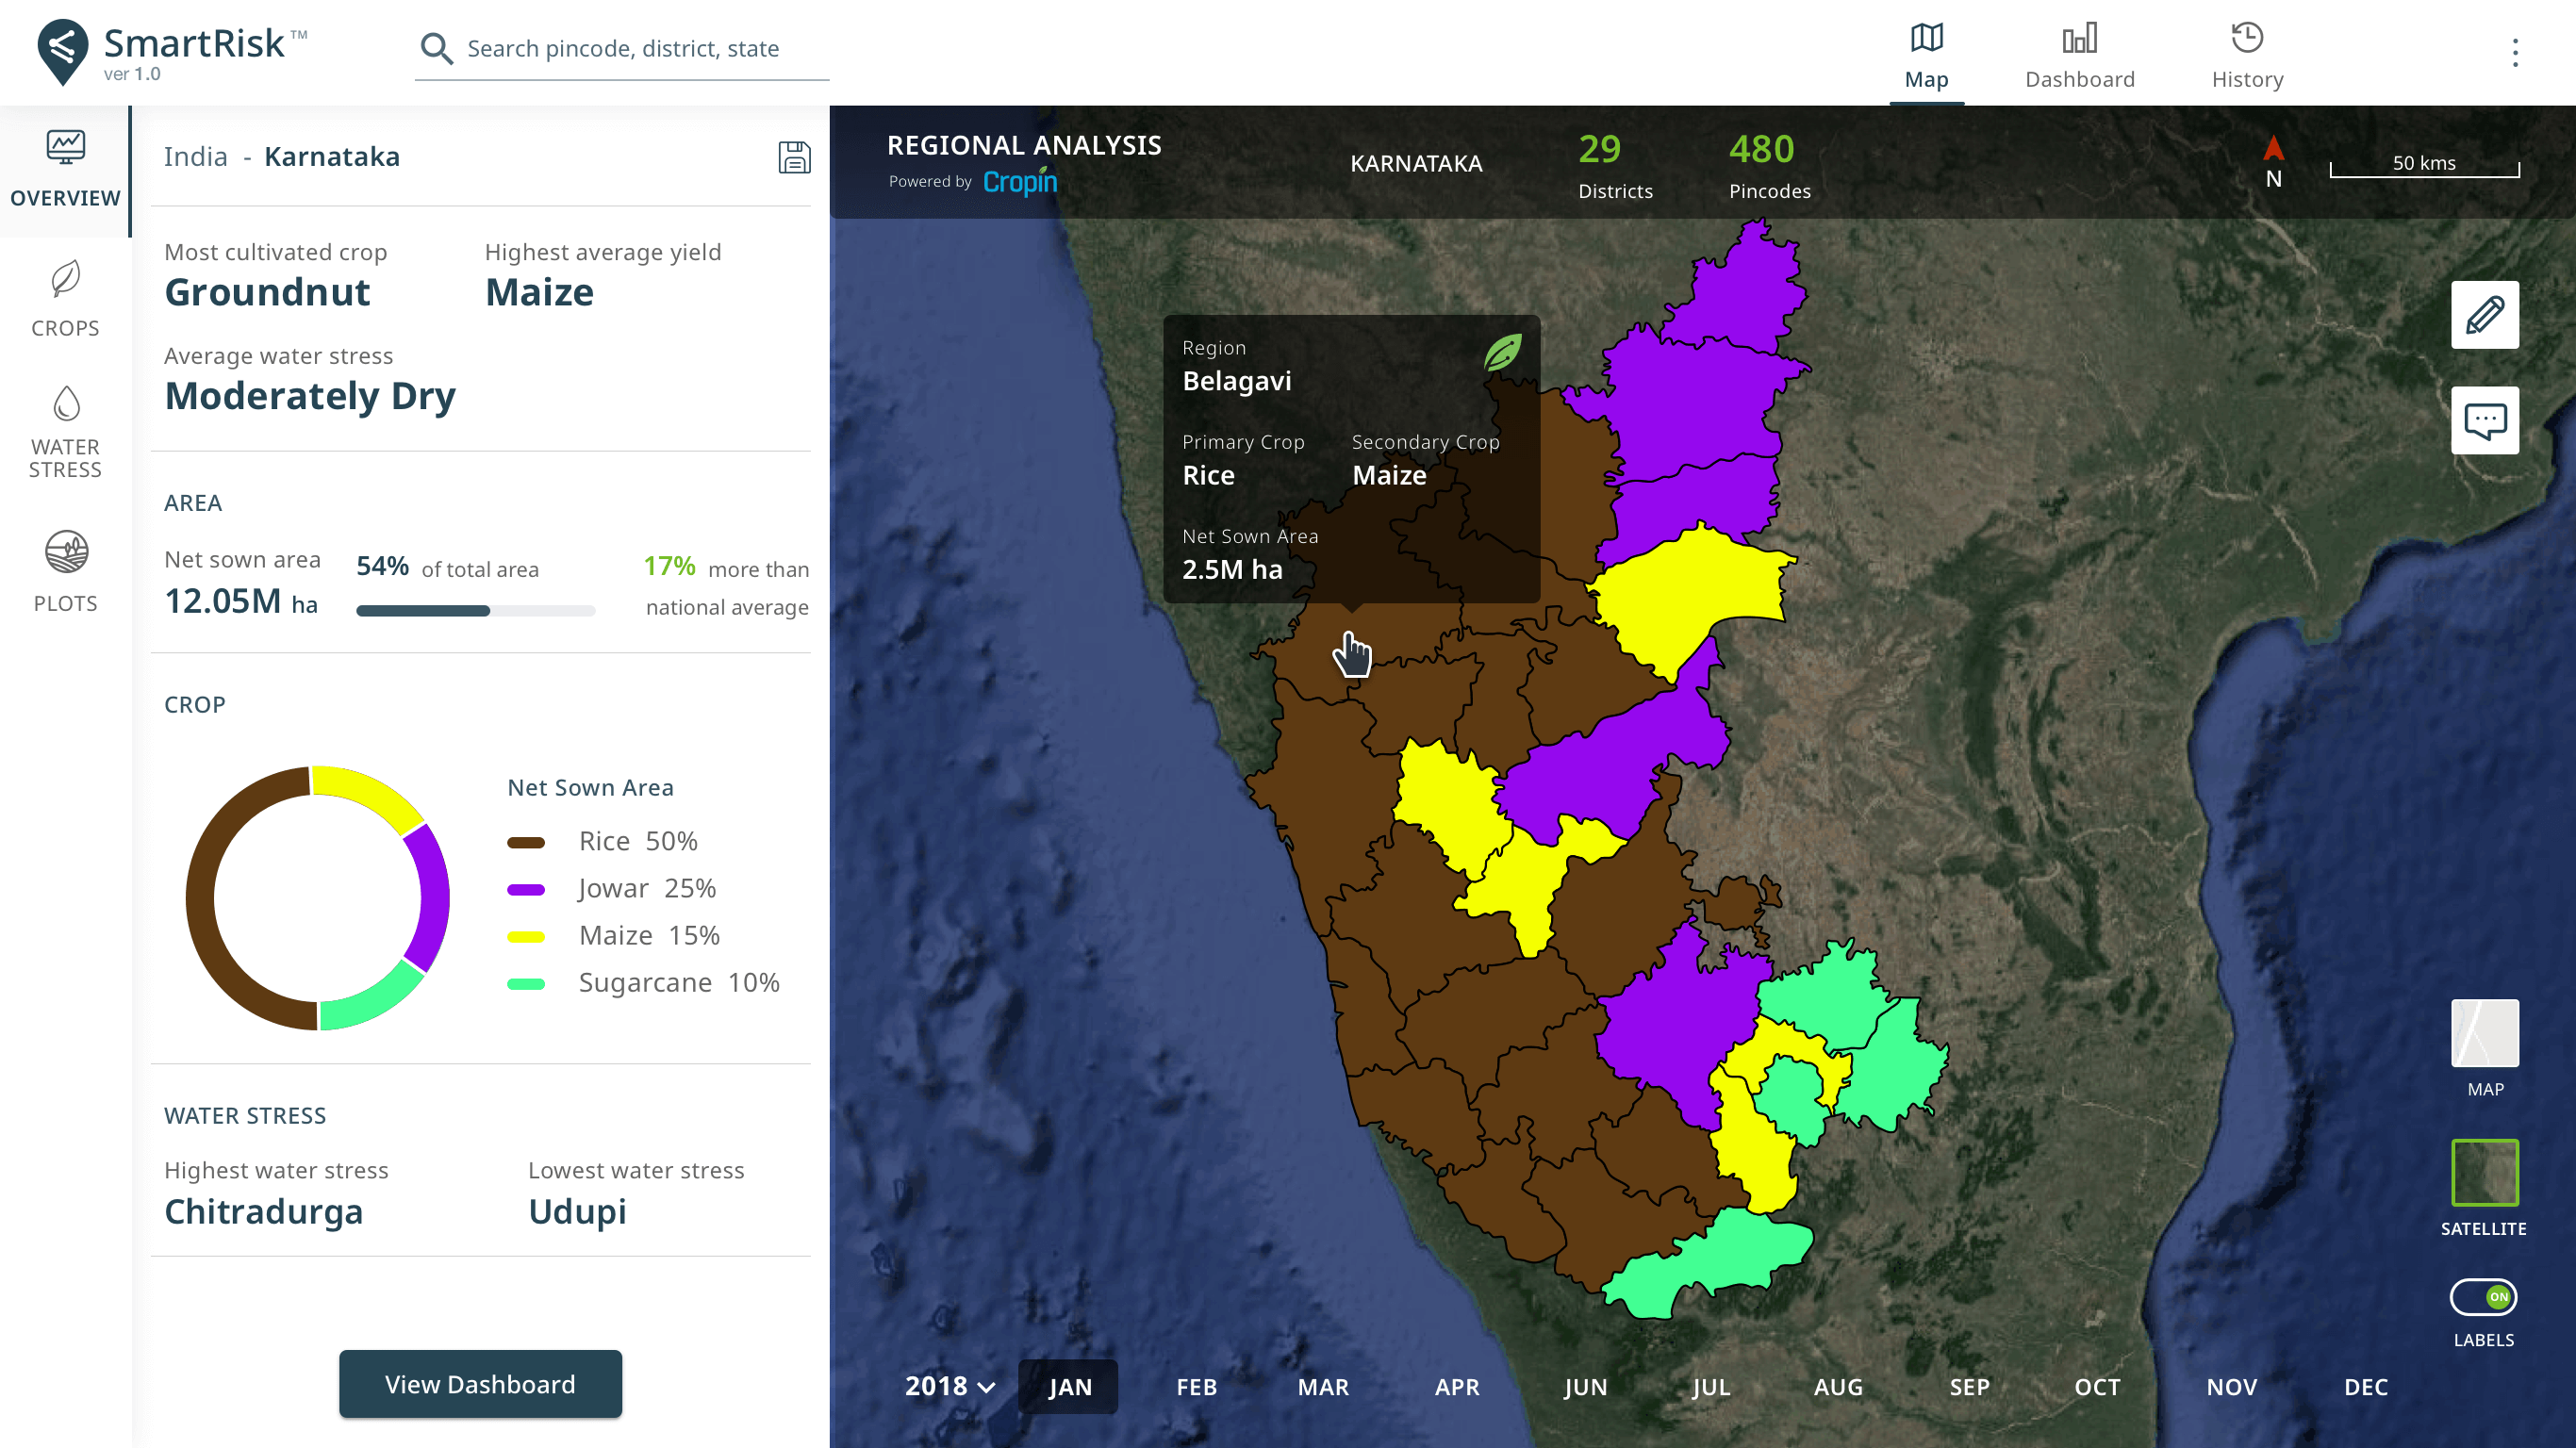The height and width of the screenshot is (1448, 2576).
Task: Open the comment chat bubble tool
Action: tap(2484, 420)
